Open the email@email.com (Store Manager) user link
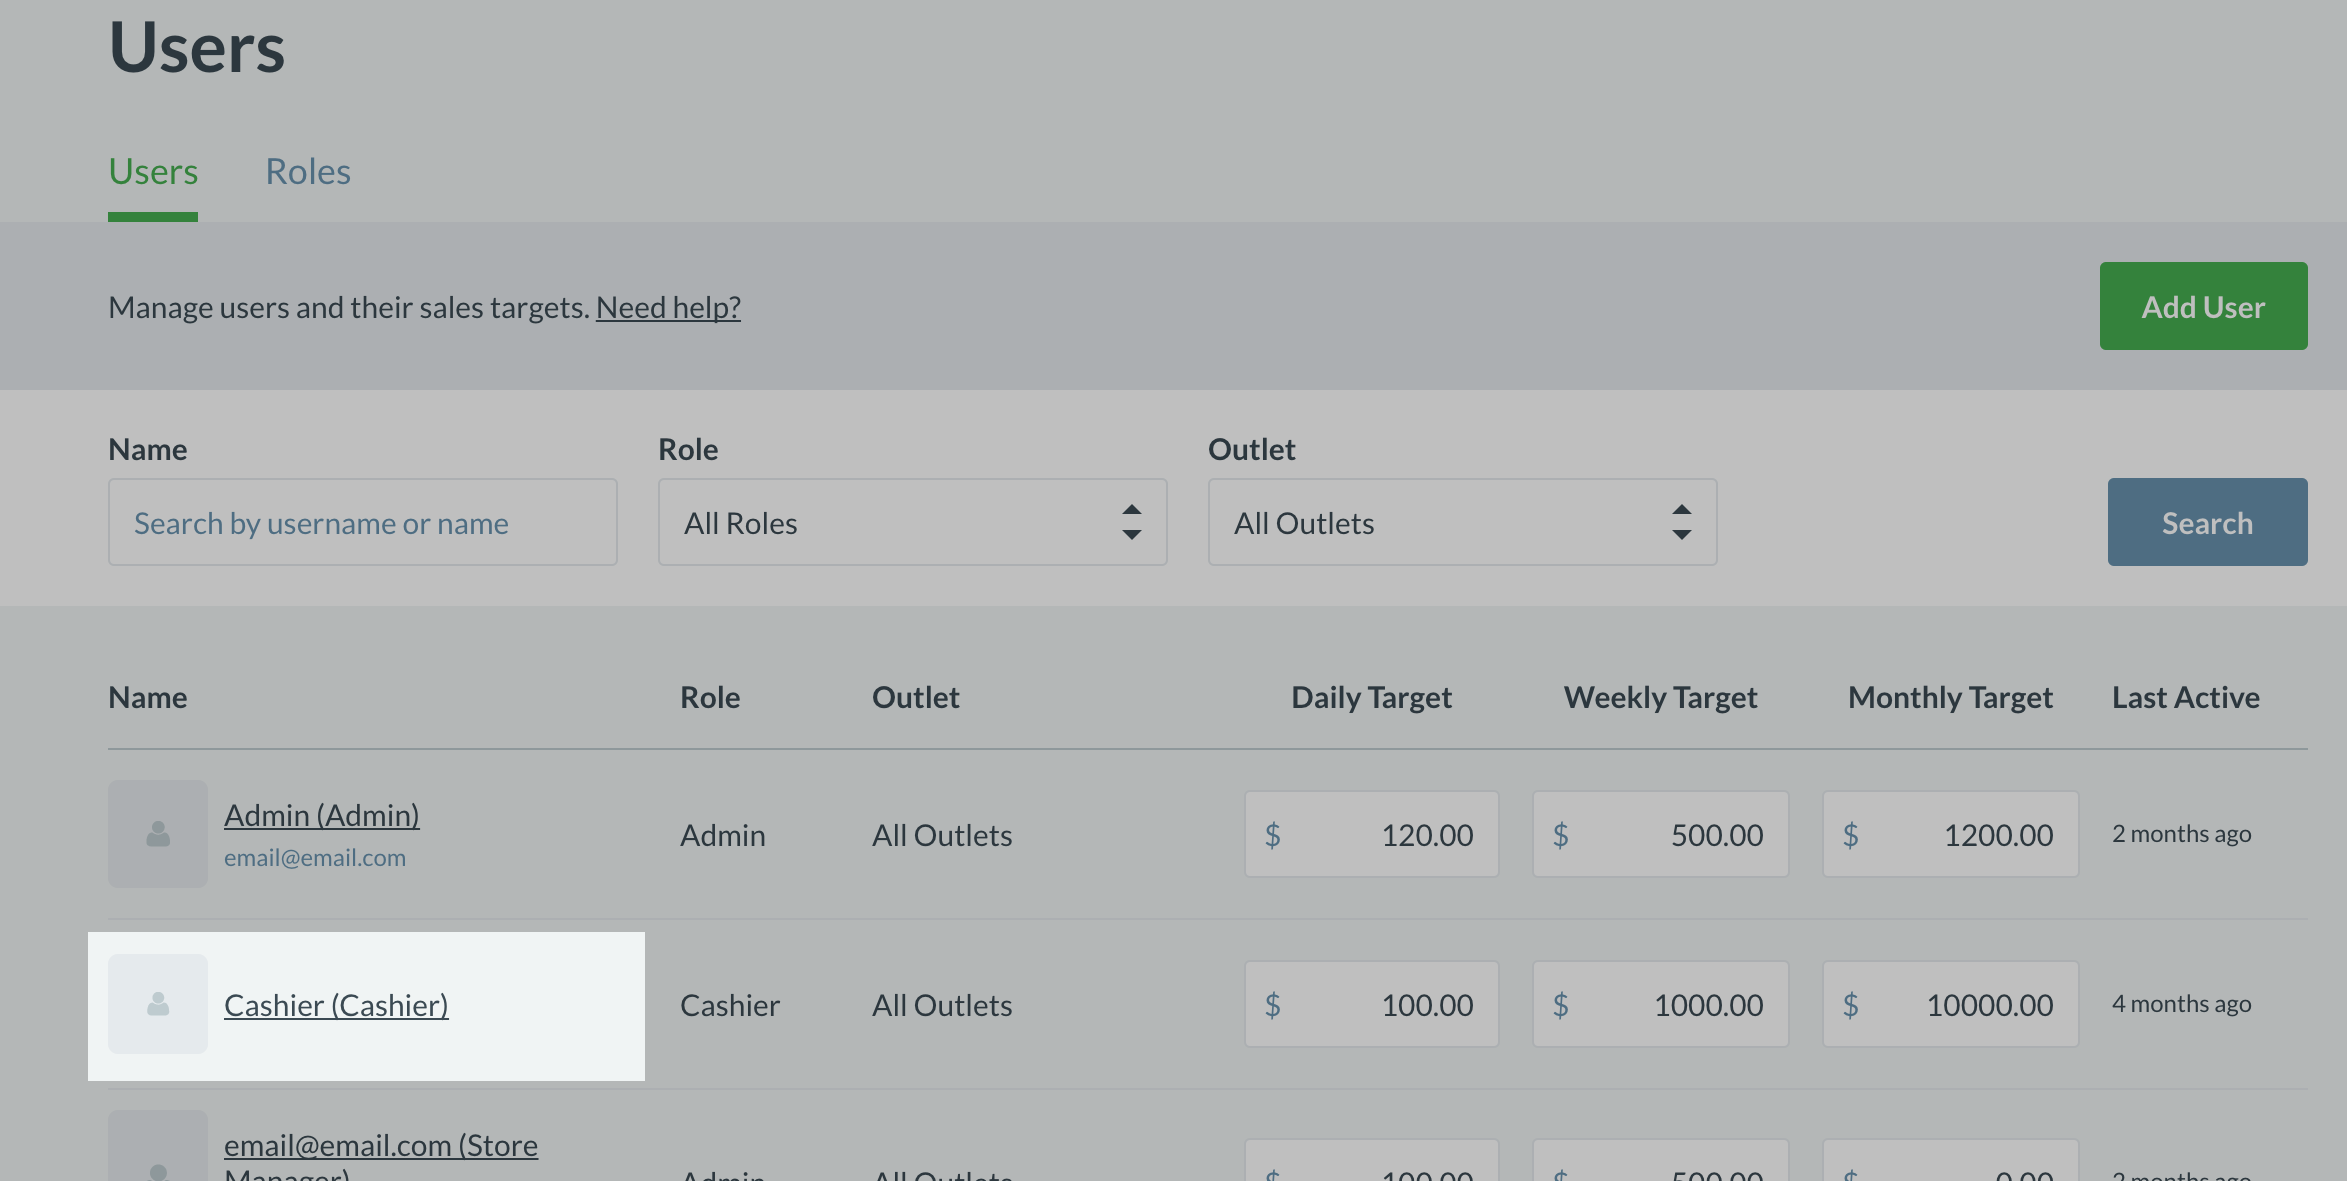 [x=380, y=1145]
